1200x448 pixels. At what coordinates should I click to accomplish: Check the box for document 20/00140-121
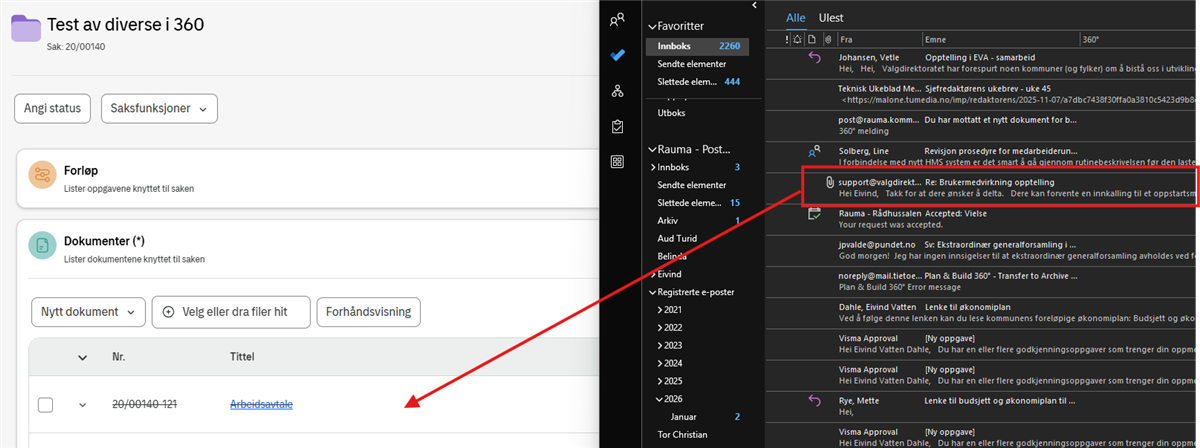(45, 405)
